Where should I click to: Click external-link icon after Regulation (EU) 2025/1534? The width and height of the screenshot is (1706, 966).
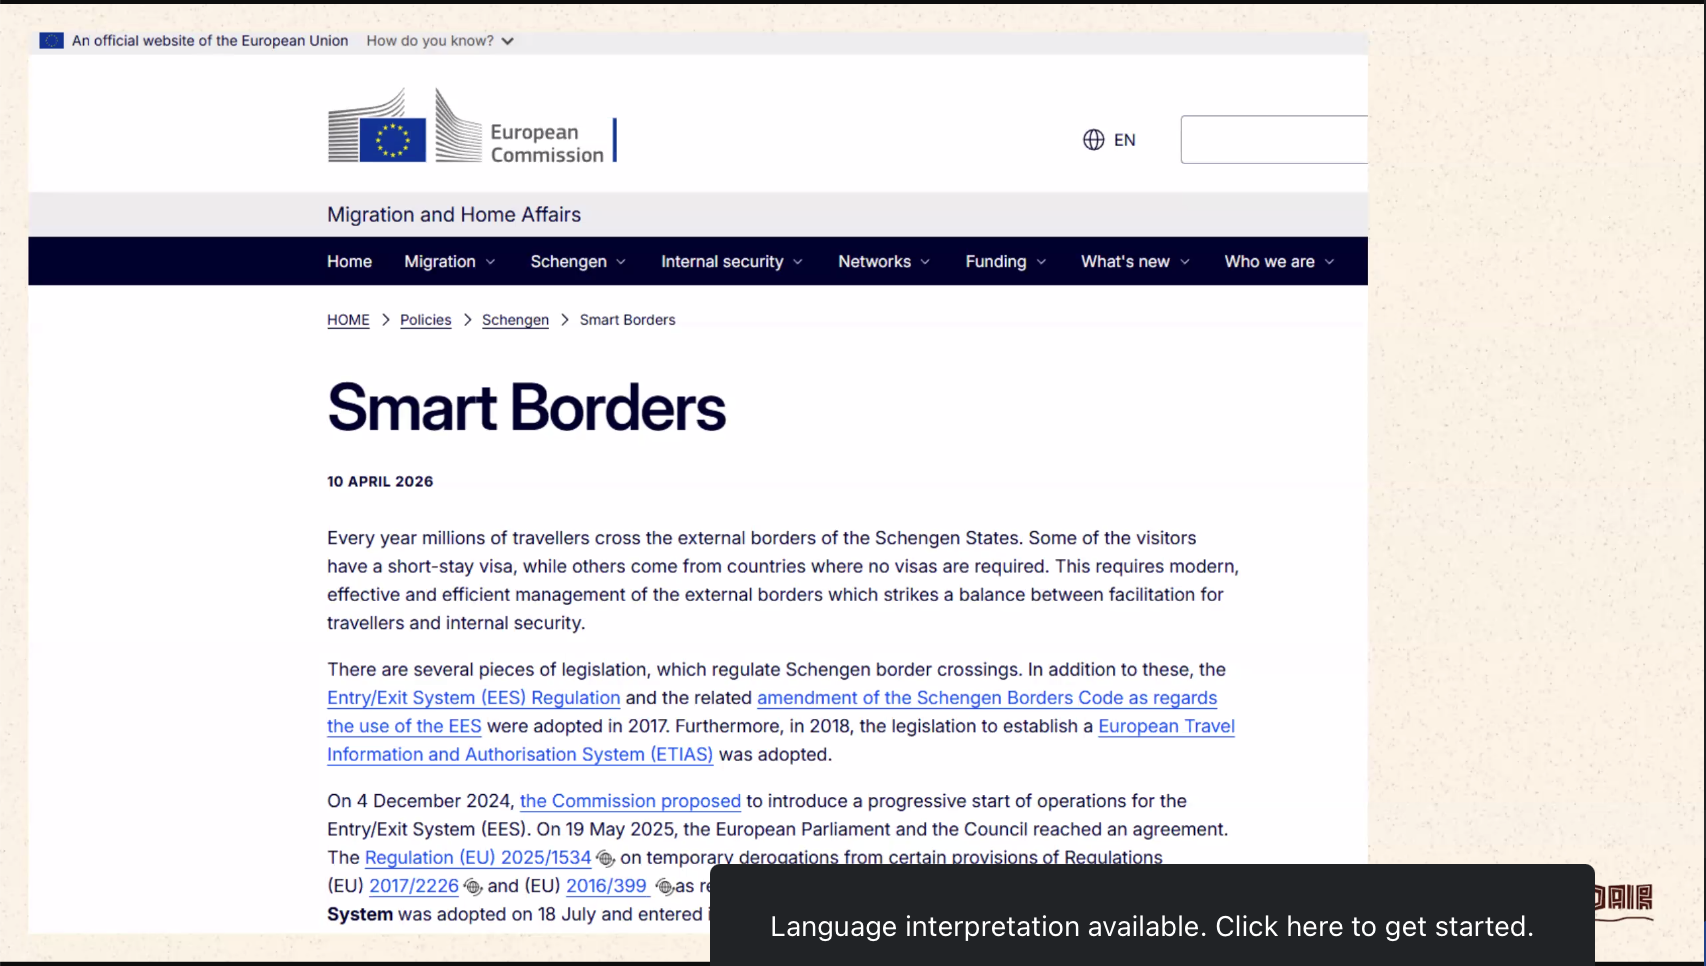(x=605, y=858)
